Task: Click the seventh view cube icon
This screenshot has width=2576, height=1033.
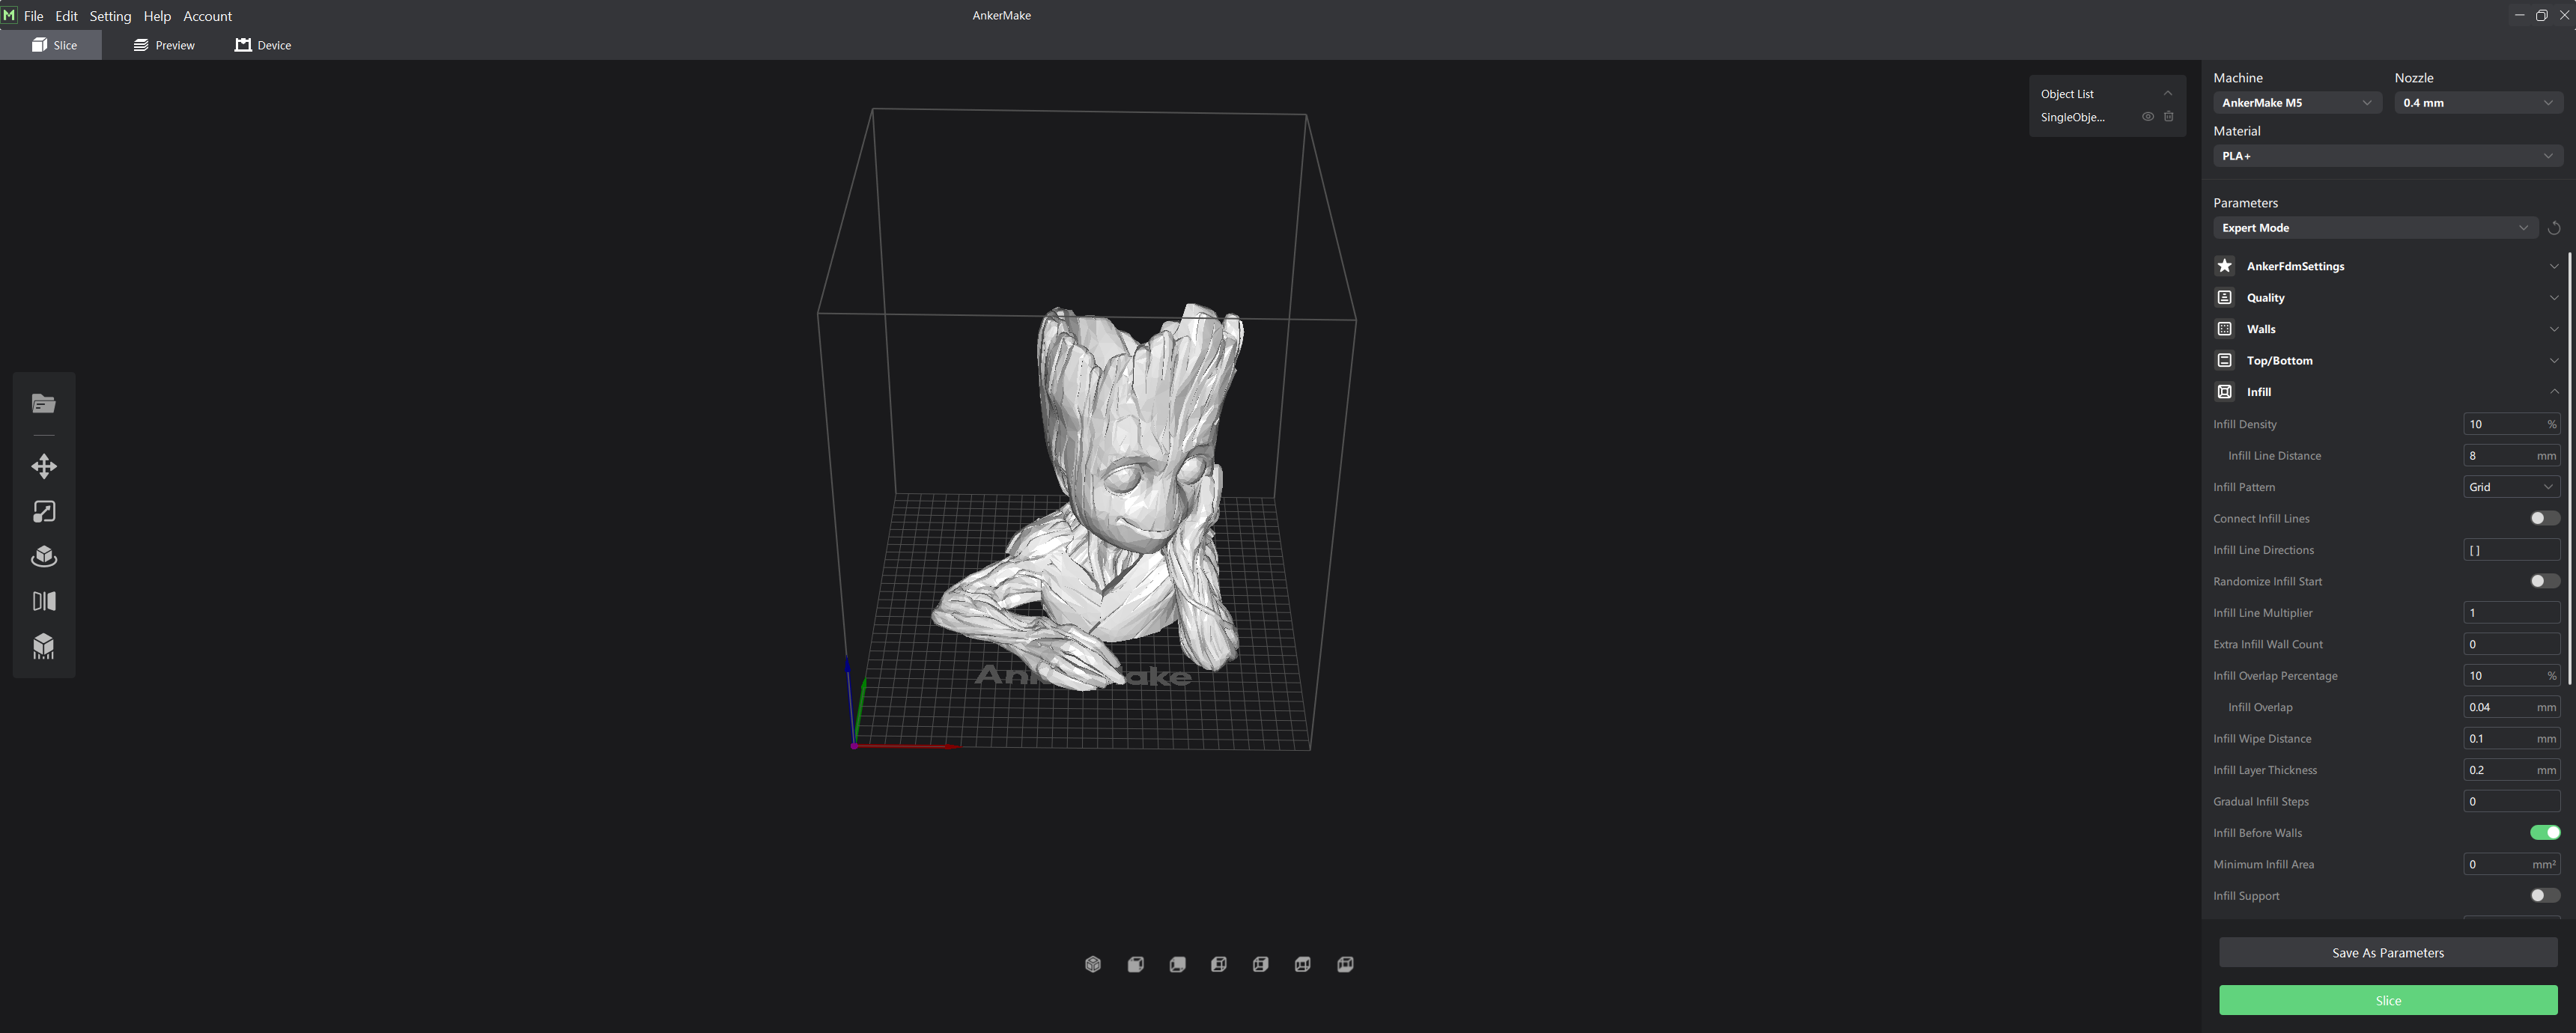Action: (1345, 965)
